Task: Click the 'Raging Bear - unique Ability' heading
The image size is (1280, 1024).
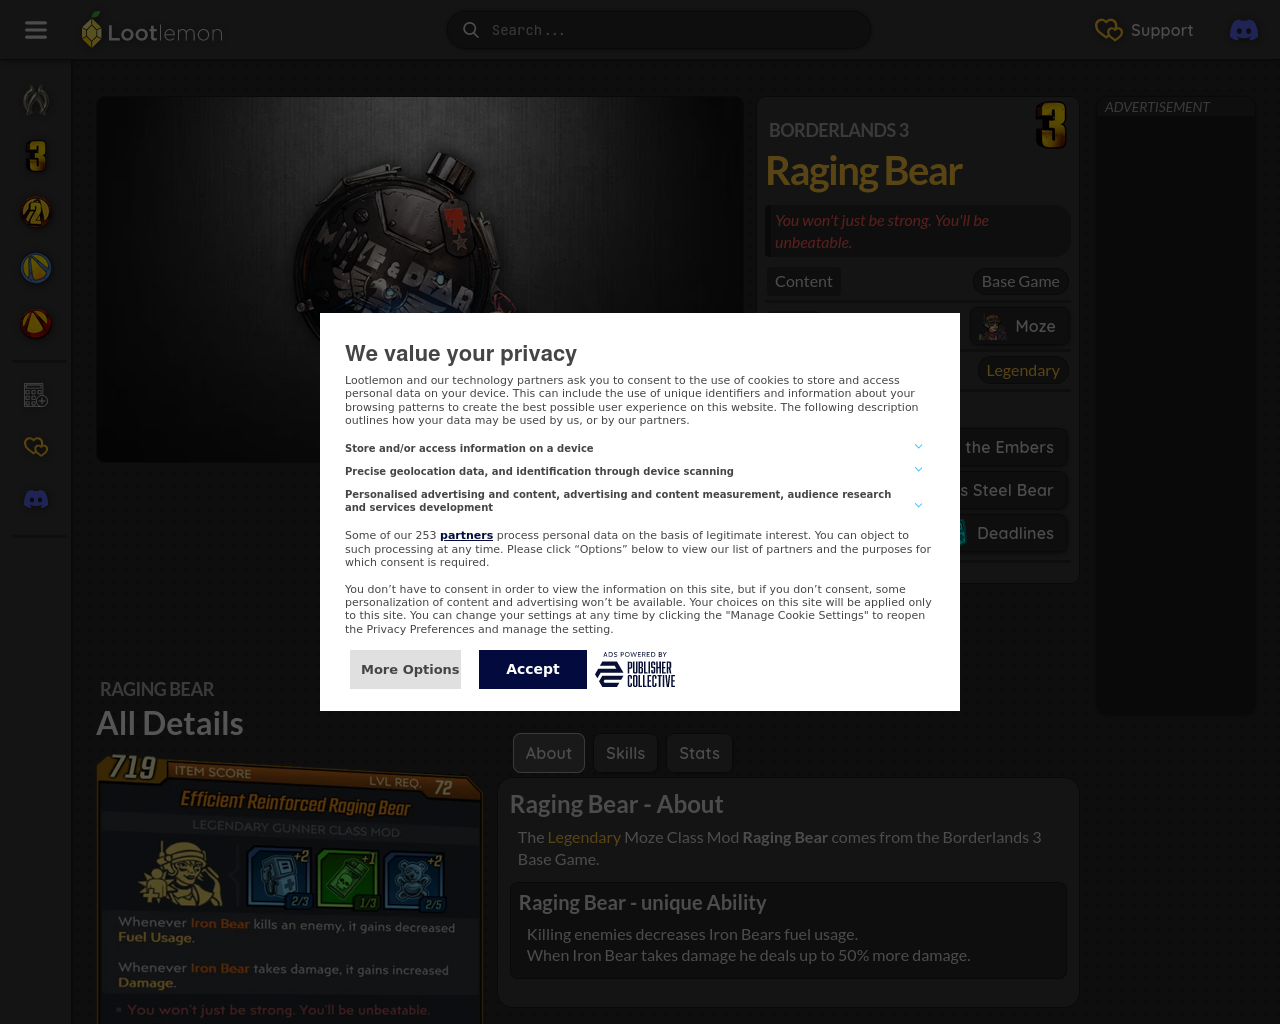Action: pos(642,903)
